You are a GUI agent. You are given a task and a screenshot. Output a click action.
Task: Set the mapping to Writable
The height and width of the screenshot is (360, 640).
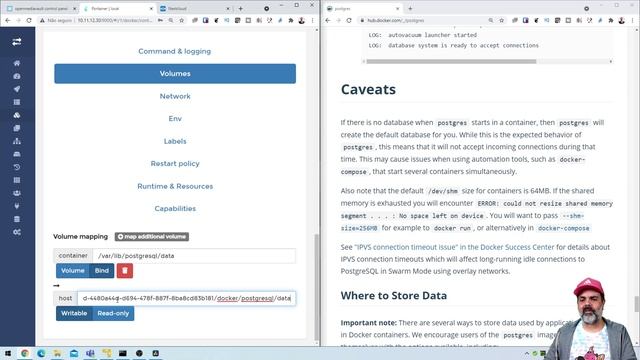tap(74, 313)
